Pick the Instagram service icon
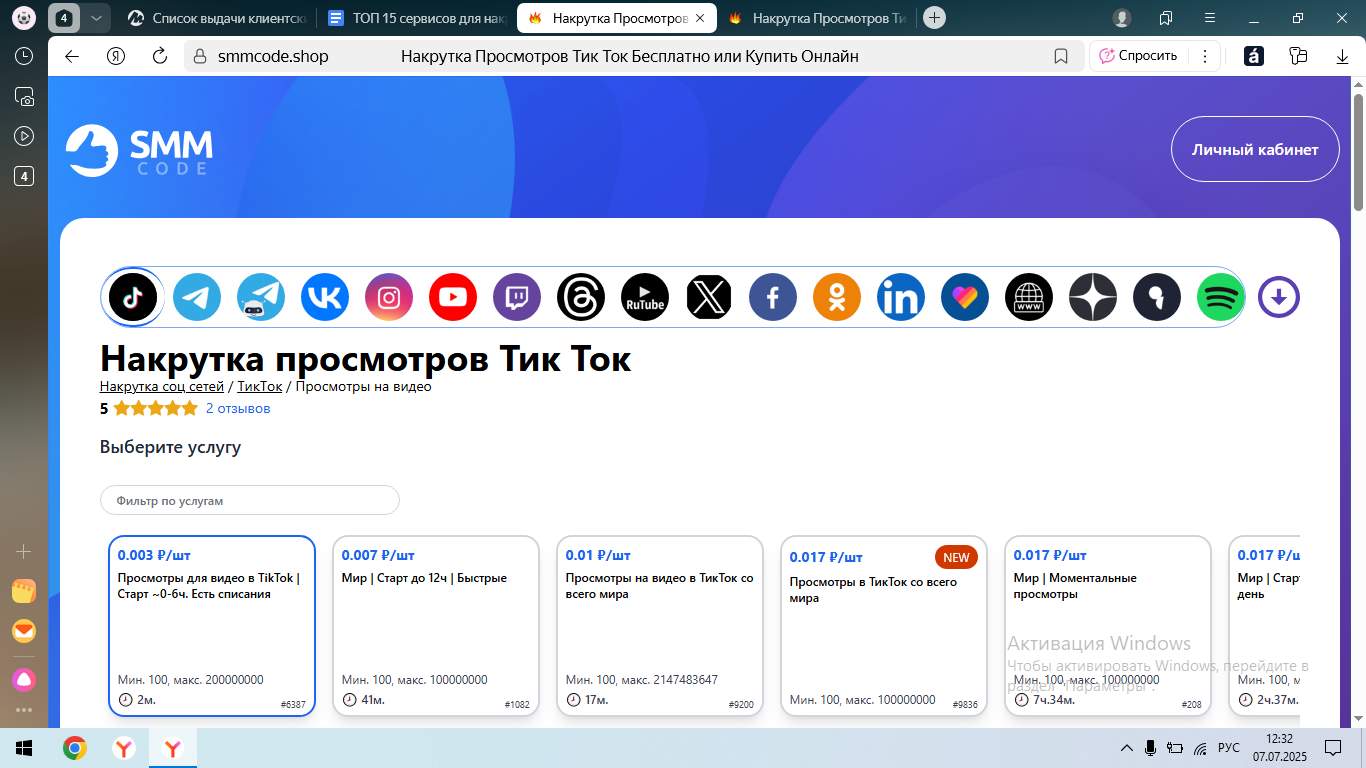Image resolution: width=1366 pixels, height=768 pixels. tap(389, 297)
